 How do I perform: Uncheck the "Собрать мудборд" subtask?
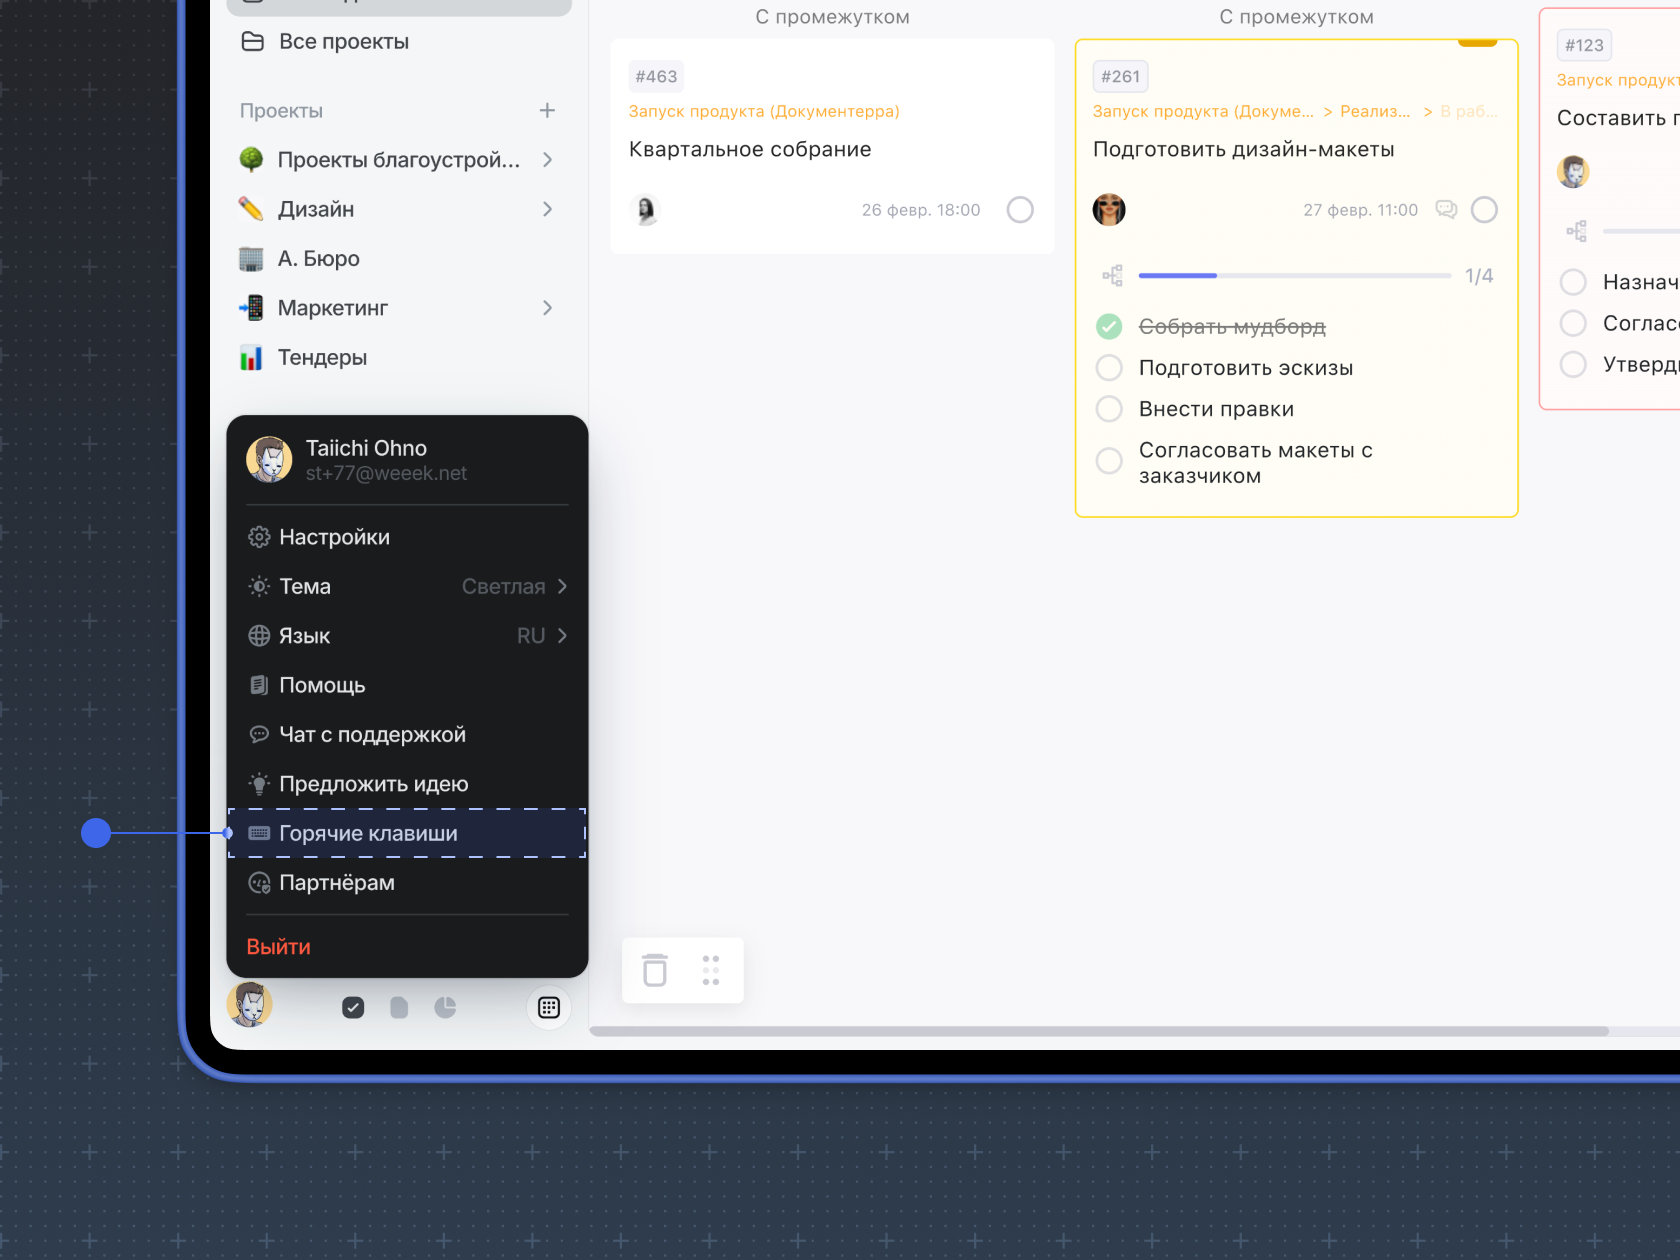coord(1109,326)
